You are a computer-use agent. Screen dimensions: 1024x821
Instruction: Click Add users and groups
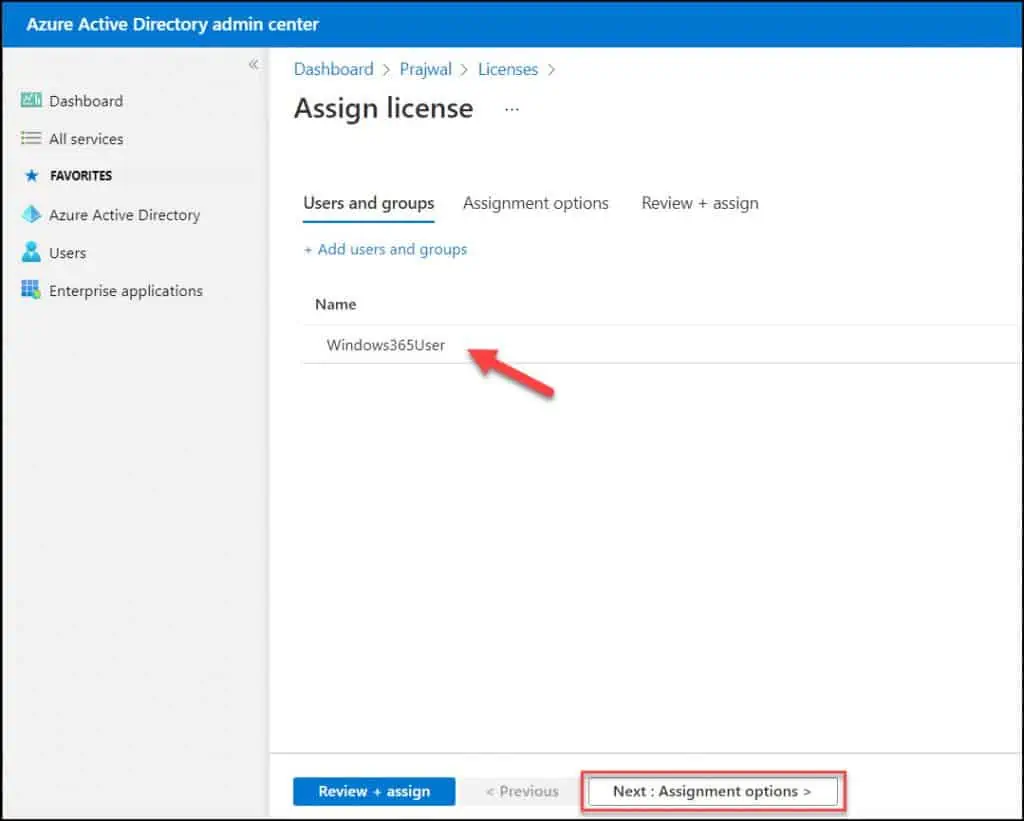point(385,250)
